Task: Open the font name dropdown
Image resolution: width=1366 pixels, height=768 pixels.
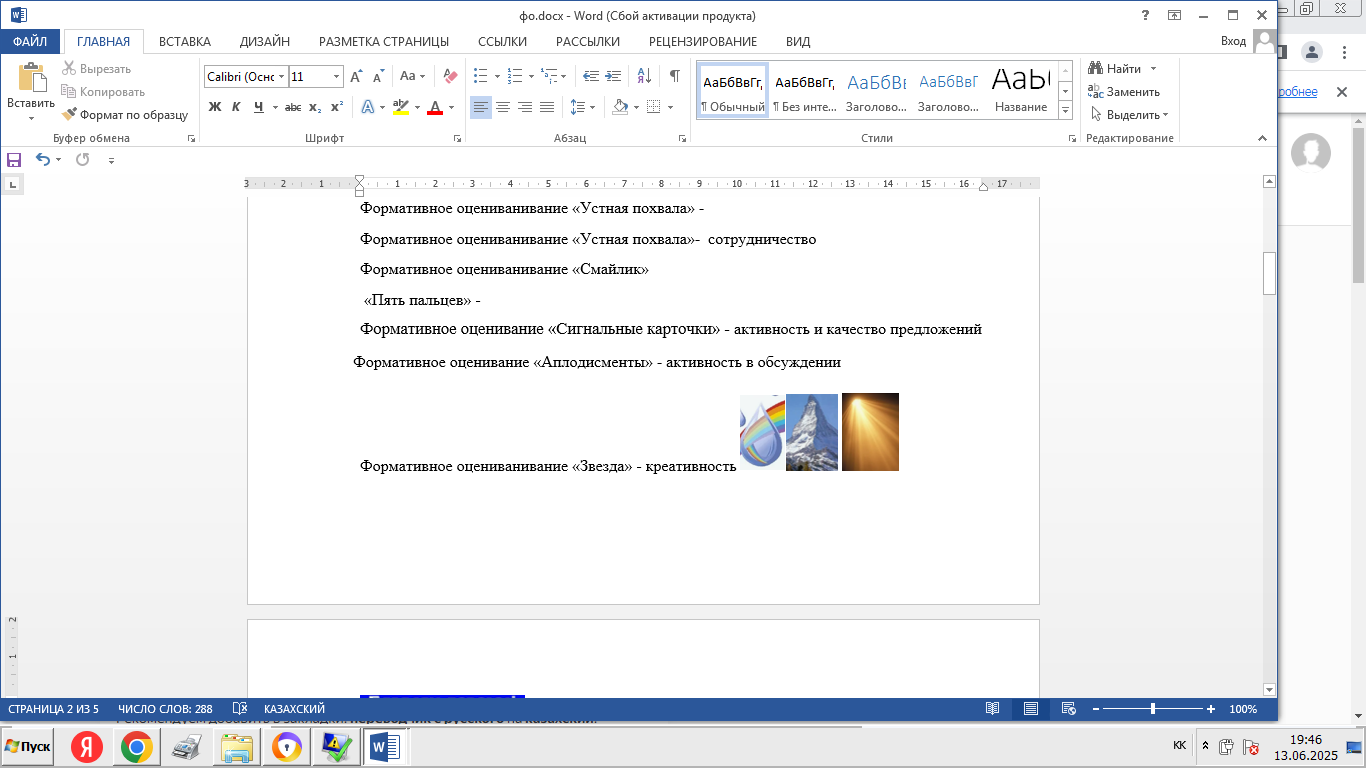Action: coord(282,76)
